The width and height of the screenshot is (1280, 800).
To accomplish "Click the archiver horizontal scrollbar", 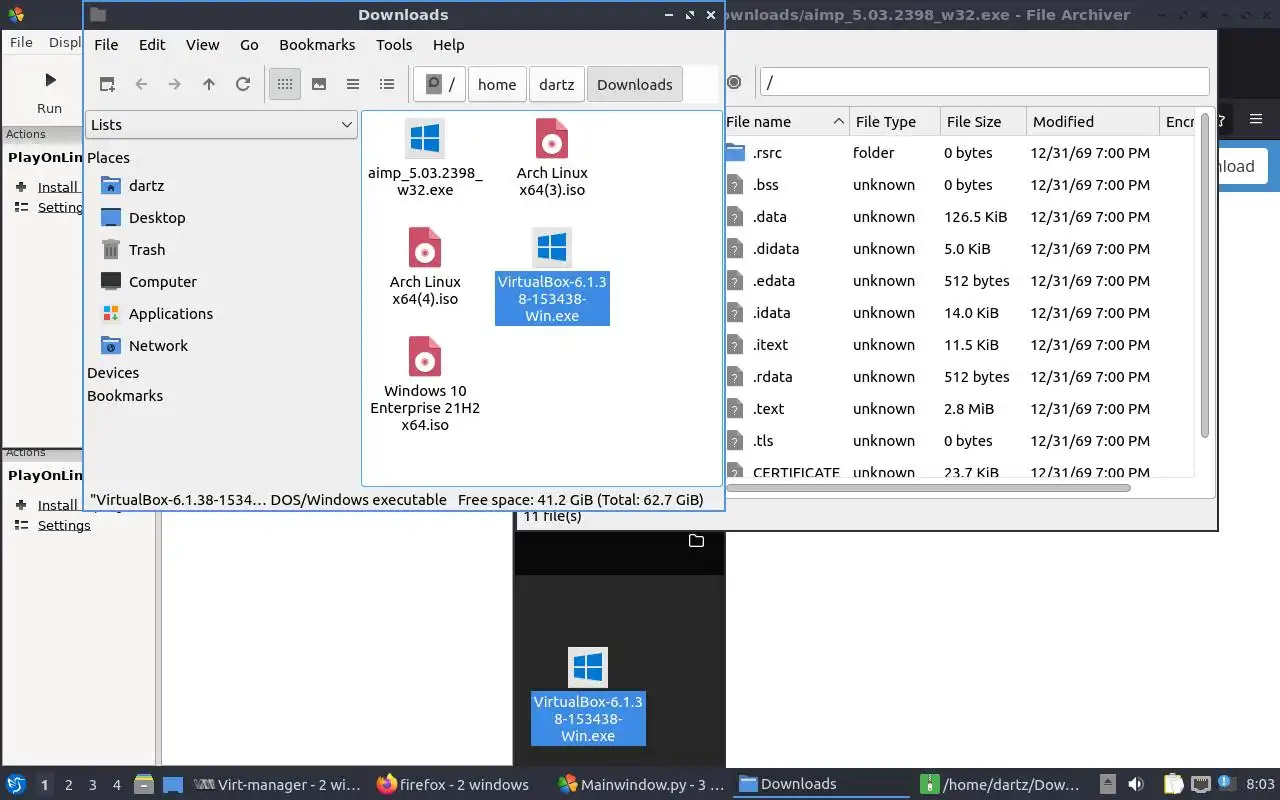I will tap(928, 488).
